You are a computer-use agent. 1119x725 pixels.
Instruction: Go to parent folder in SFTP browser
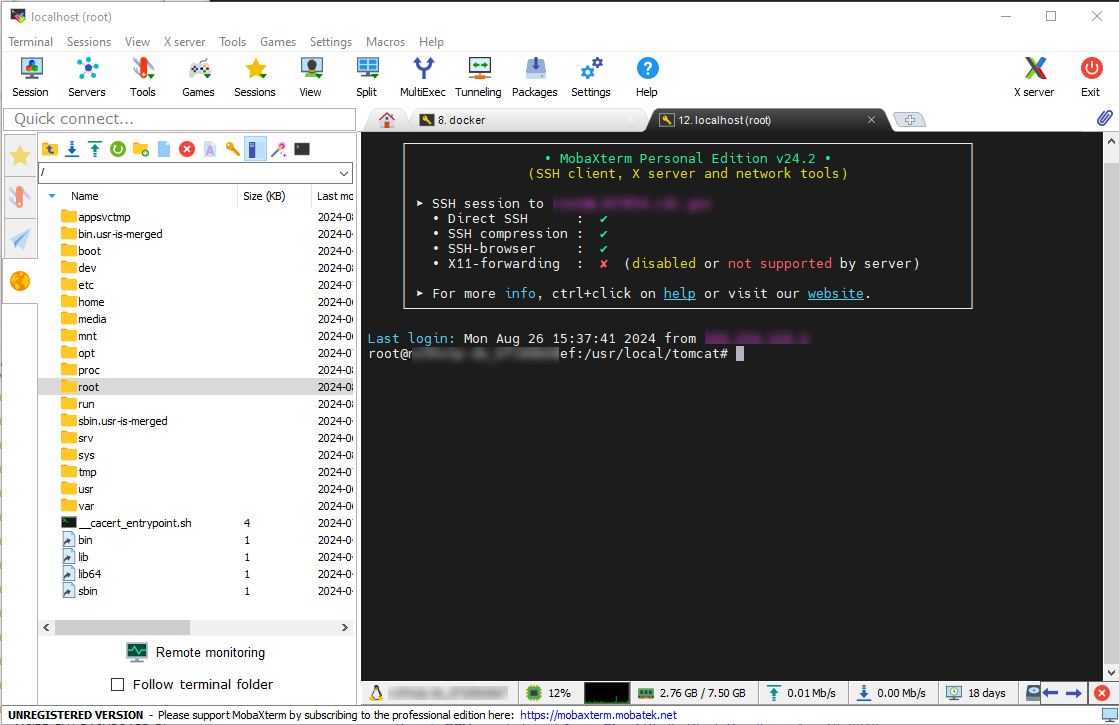coord(49,149)
